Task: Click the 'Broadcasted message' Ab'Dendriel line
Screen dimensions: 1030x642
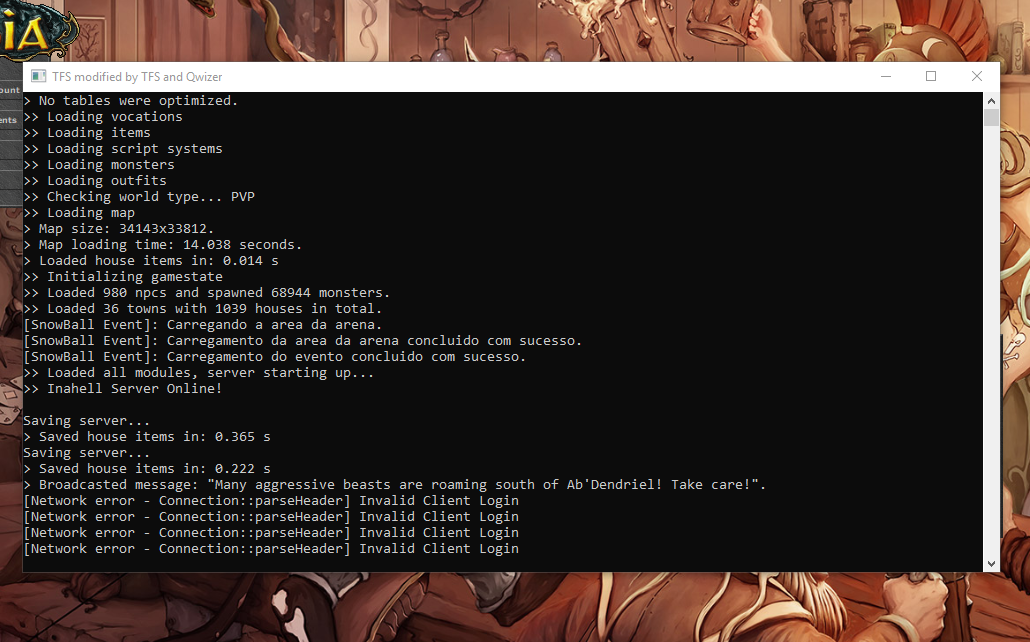Action: (x=395, y=484)
